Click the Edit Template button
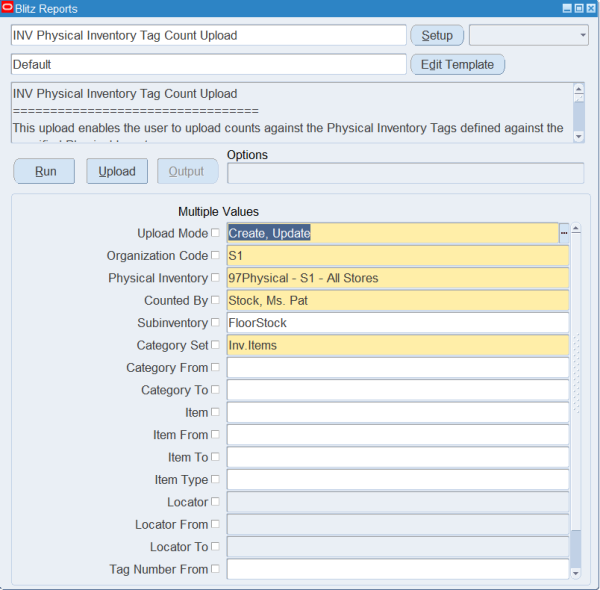This screenshot has height=590, width=600. pos(457,64)
